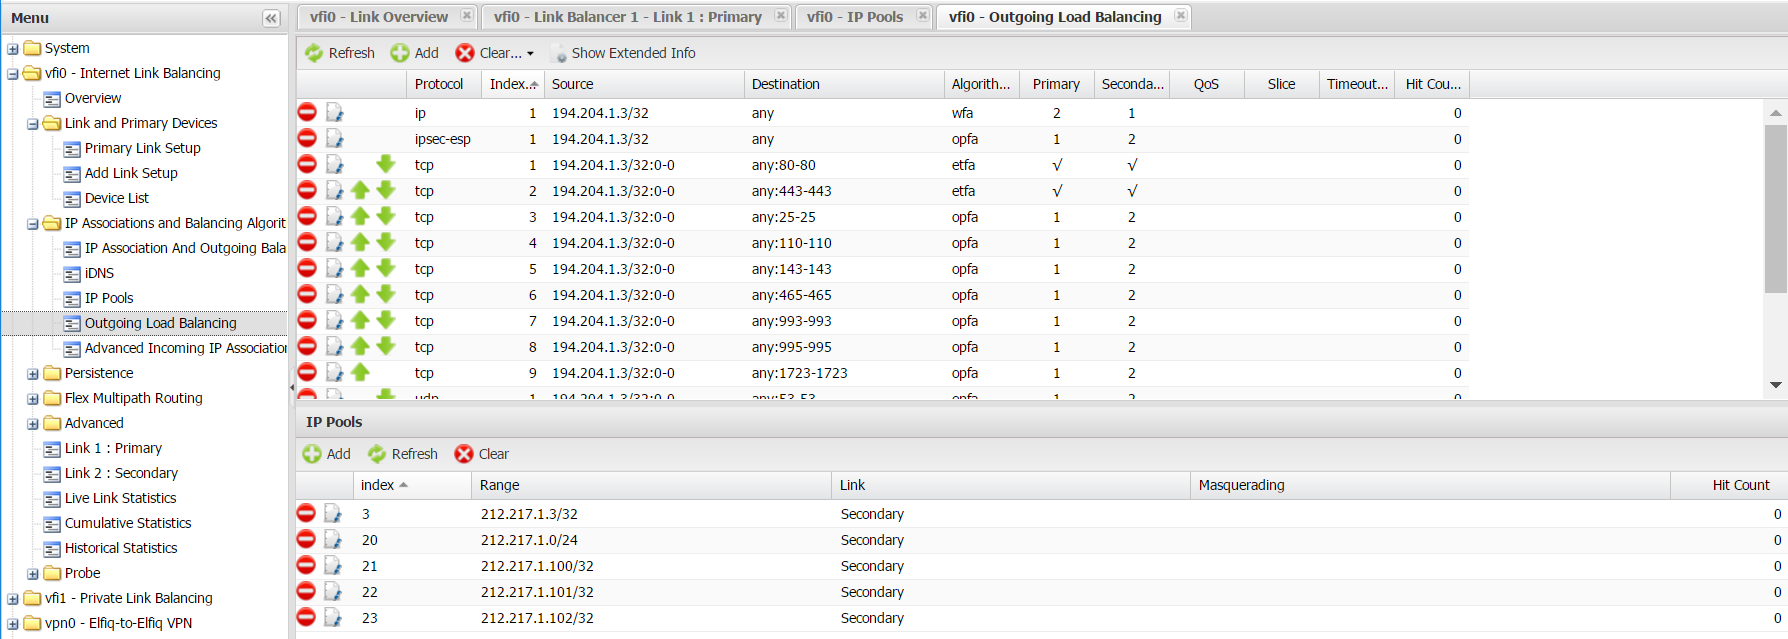This screenshot has width=1788, height=639.
Task: Expand the Persistence folder
Action: pos(33,373)
